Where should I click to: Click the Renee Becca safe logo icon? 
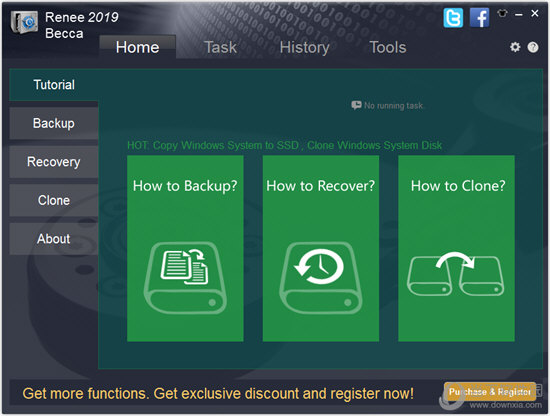24,22
